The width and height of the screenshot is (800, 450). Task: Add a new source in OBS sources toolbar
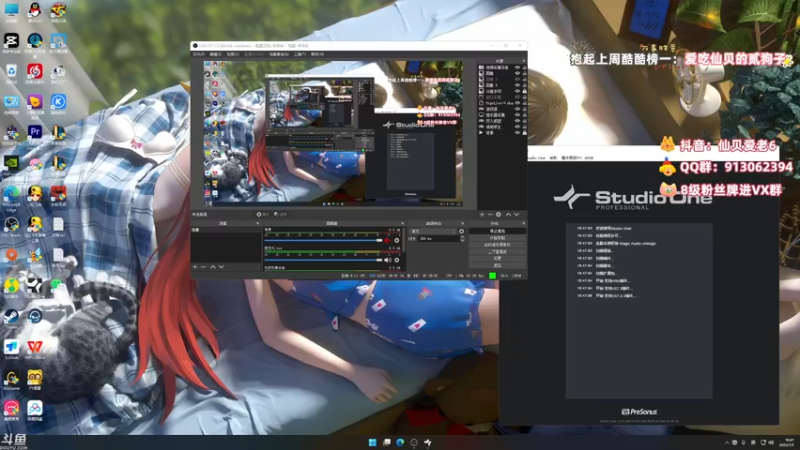(482, 215)
